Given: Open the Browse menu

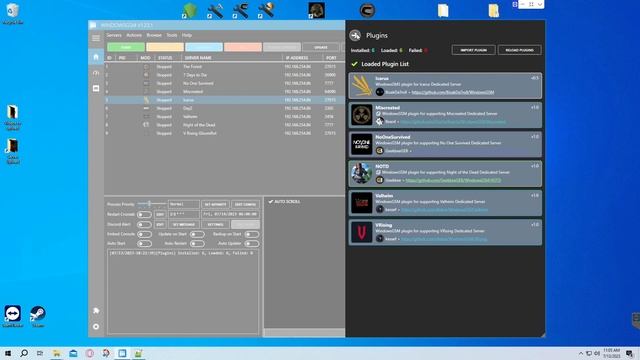Looking at the screenshot, I should pyautogui.click(x=154, y=36).
